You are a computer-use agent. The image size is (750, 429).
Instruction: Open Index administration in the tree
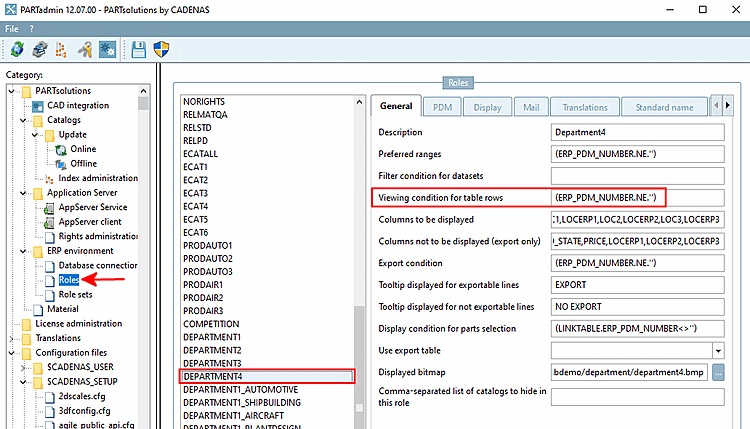click(x=98, y=178)
